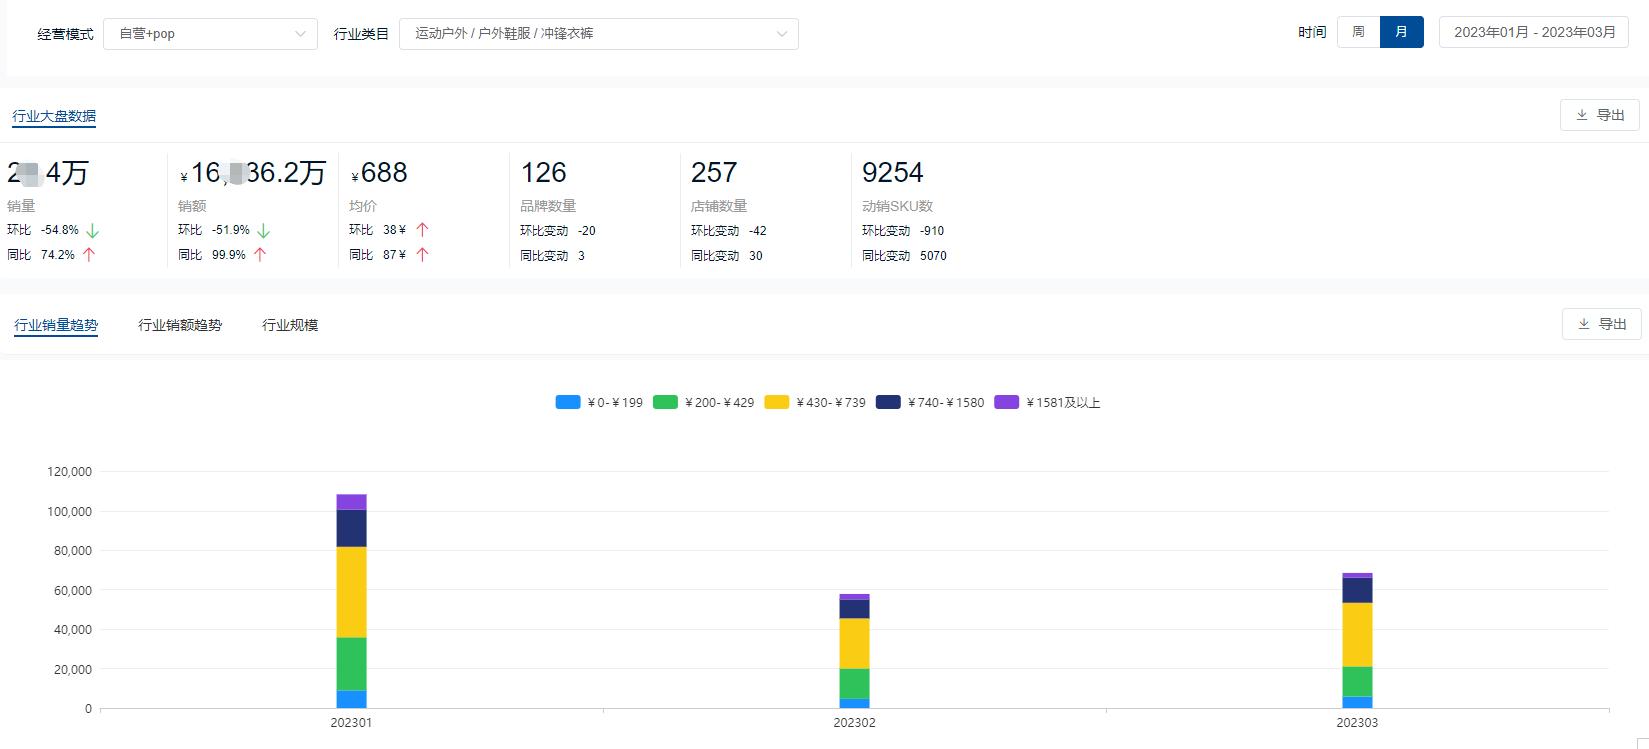Click the red up arrow beside 销额 同比 99.9%
The image size is (1649, 749).
pyautogui.click(x=260, y=255)
